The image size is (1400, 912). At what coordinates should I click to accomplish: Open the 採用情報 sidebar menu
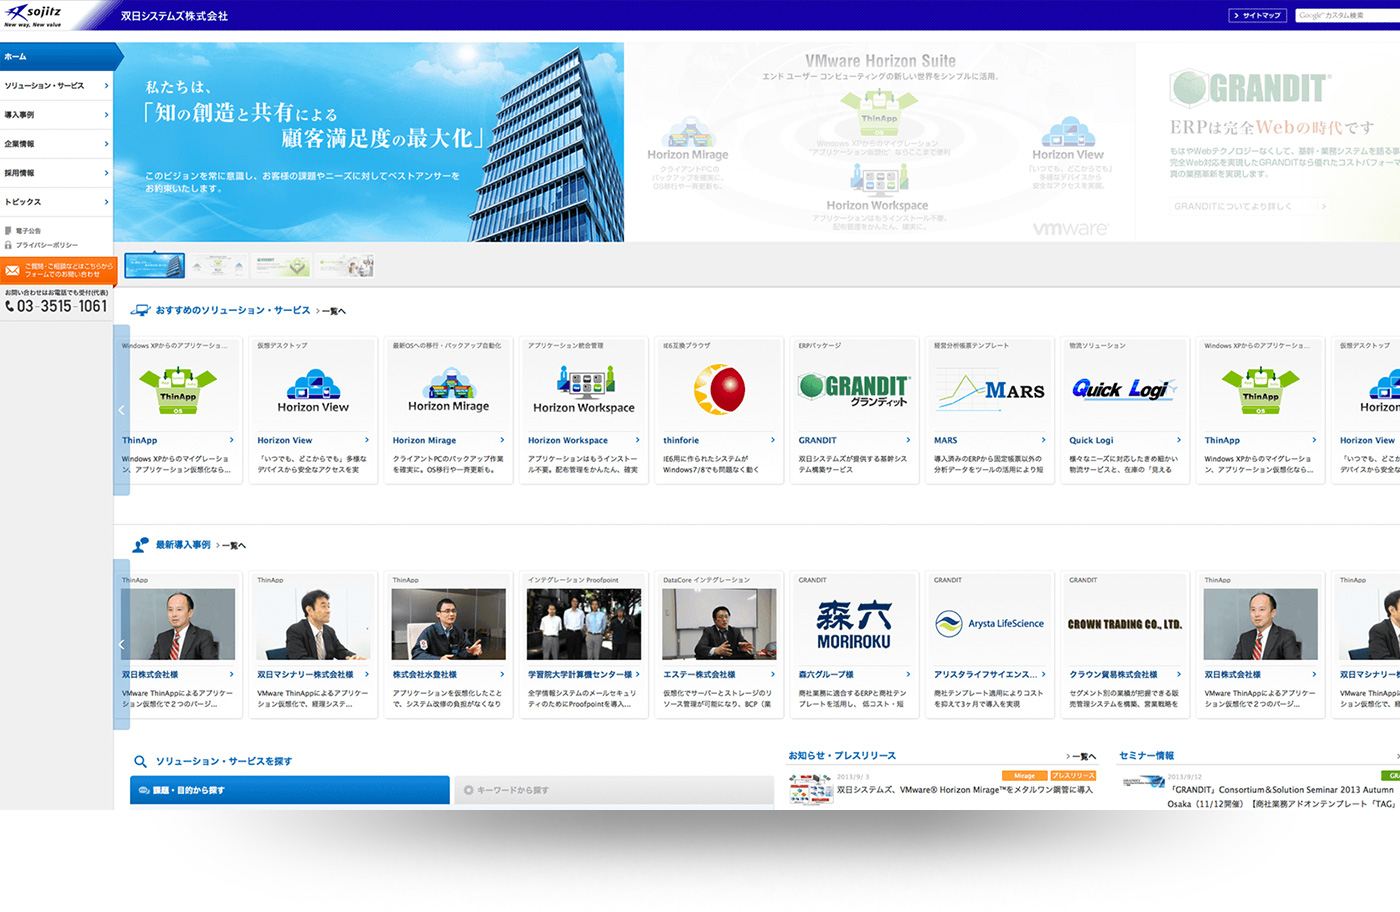[56, 173]
